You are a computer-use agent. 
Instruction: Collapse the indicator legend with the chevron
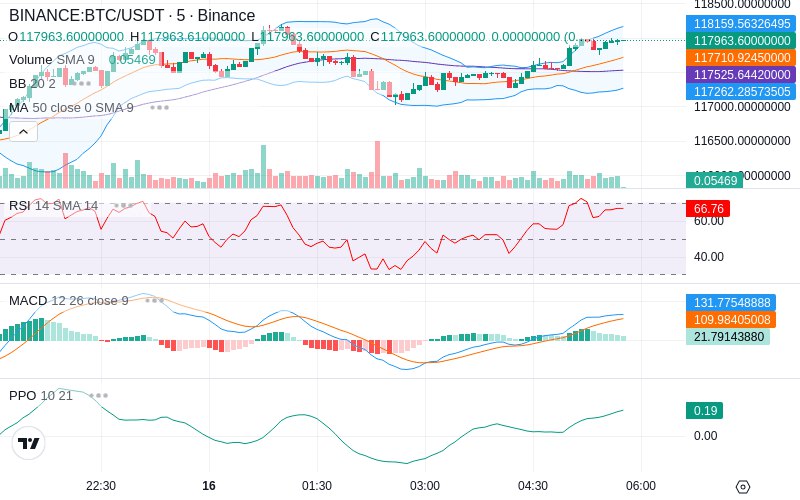pos(23,132)
